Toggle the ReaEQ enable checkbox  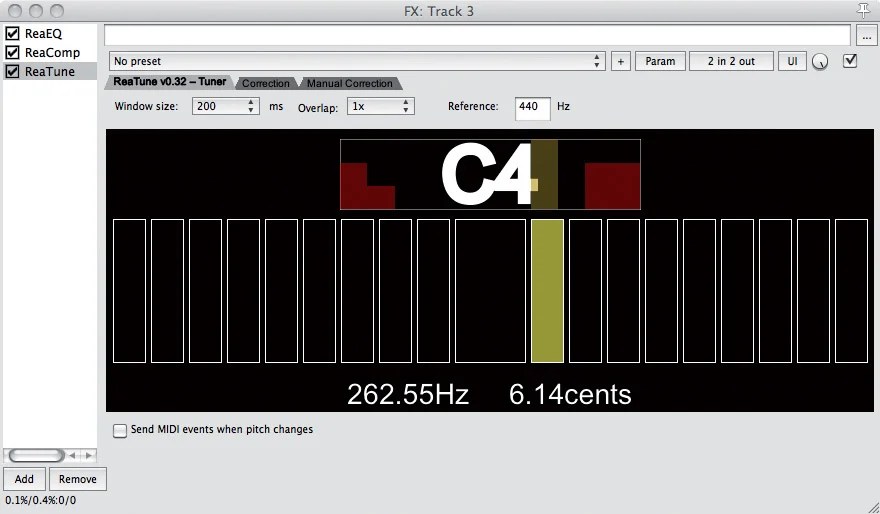point(12,34)
